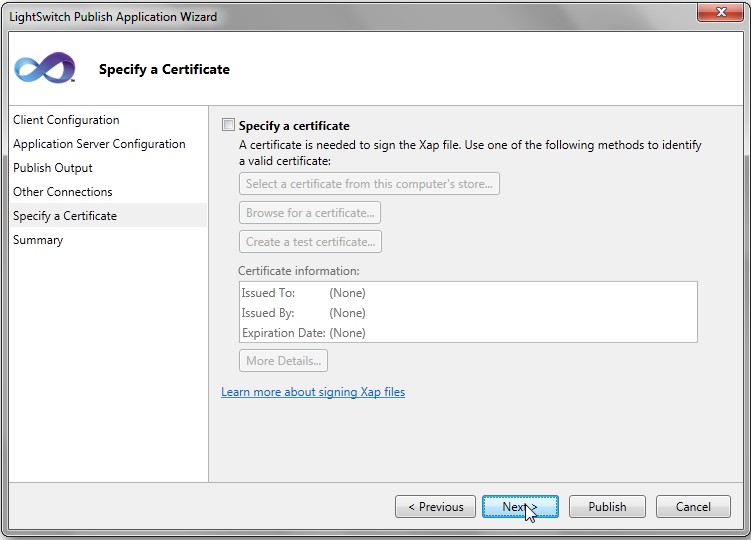
Task: Go to Client Configuration step
Action: 66,120
